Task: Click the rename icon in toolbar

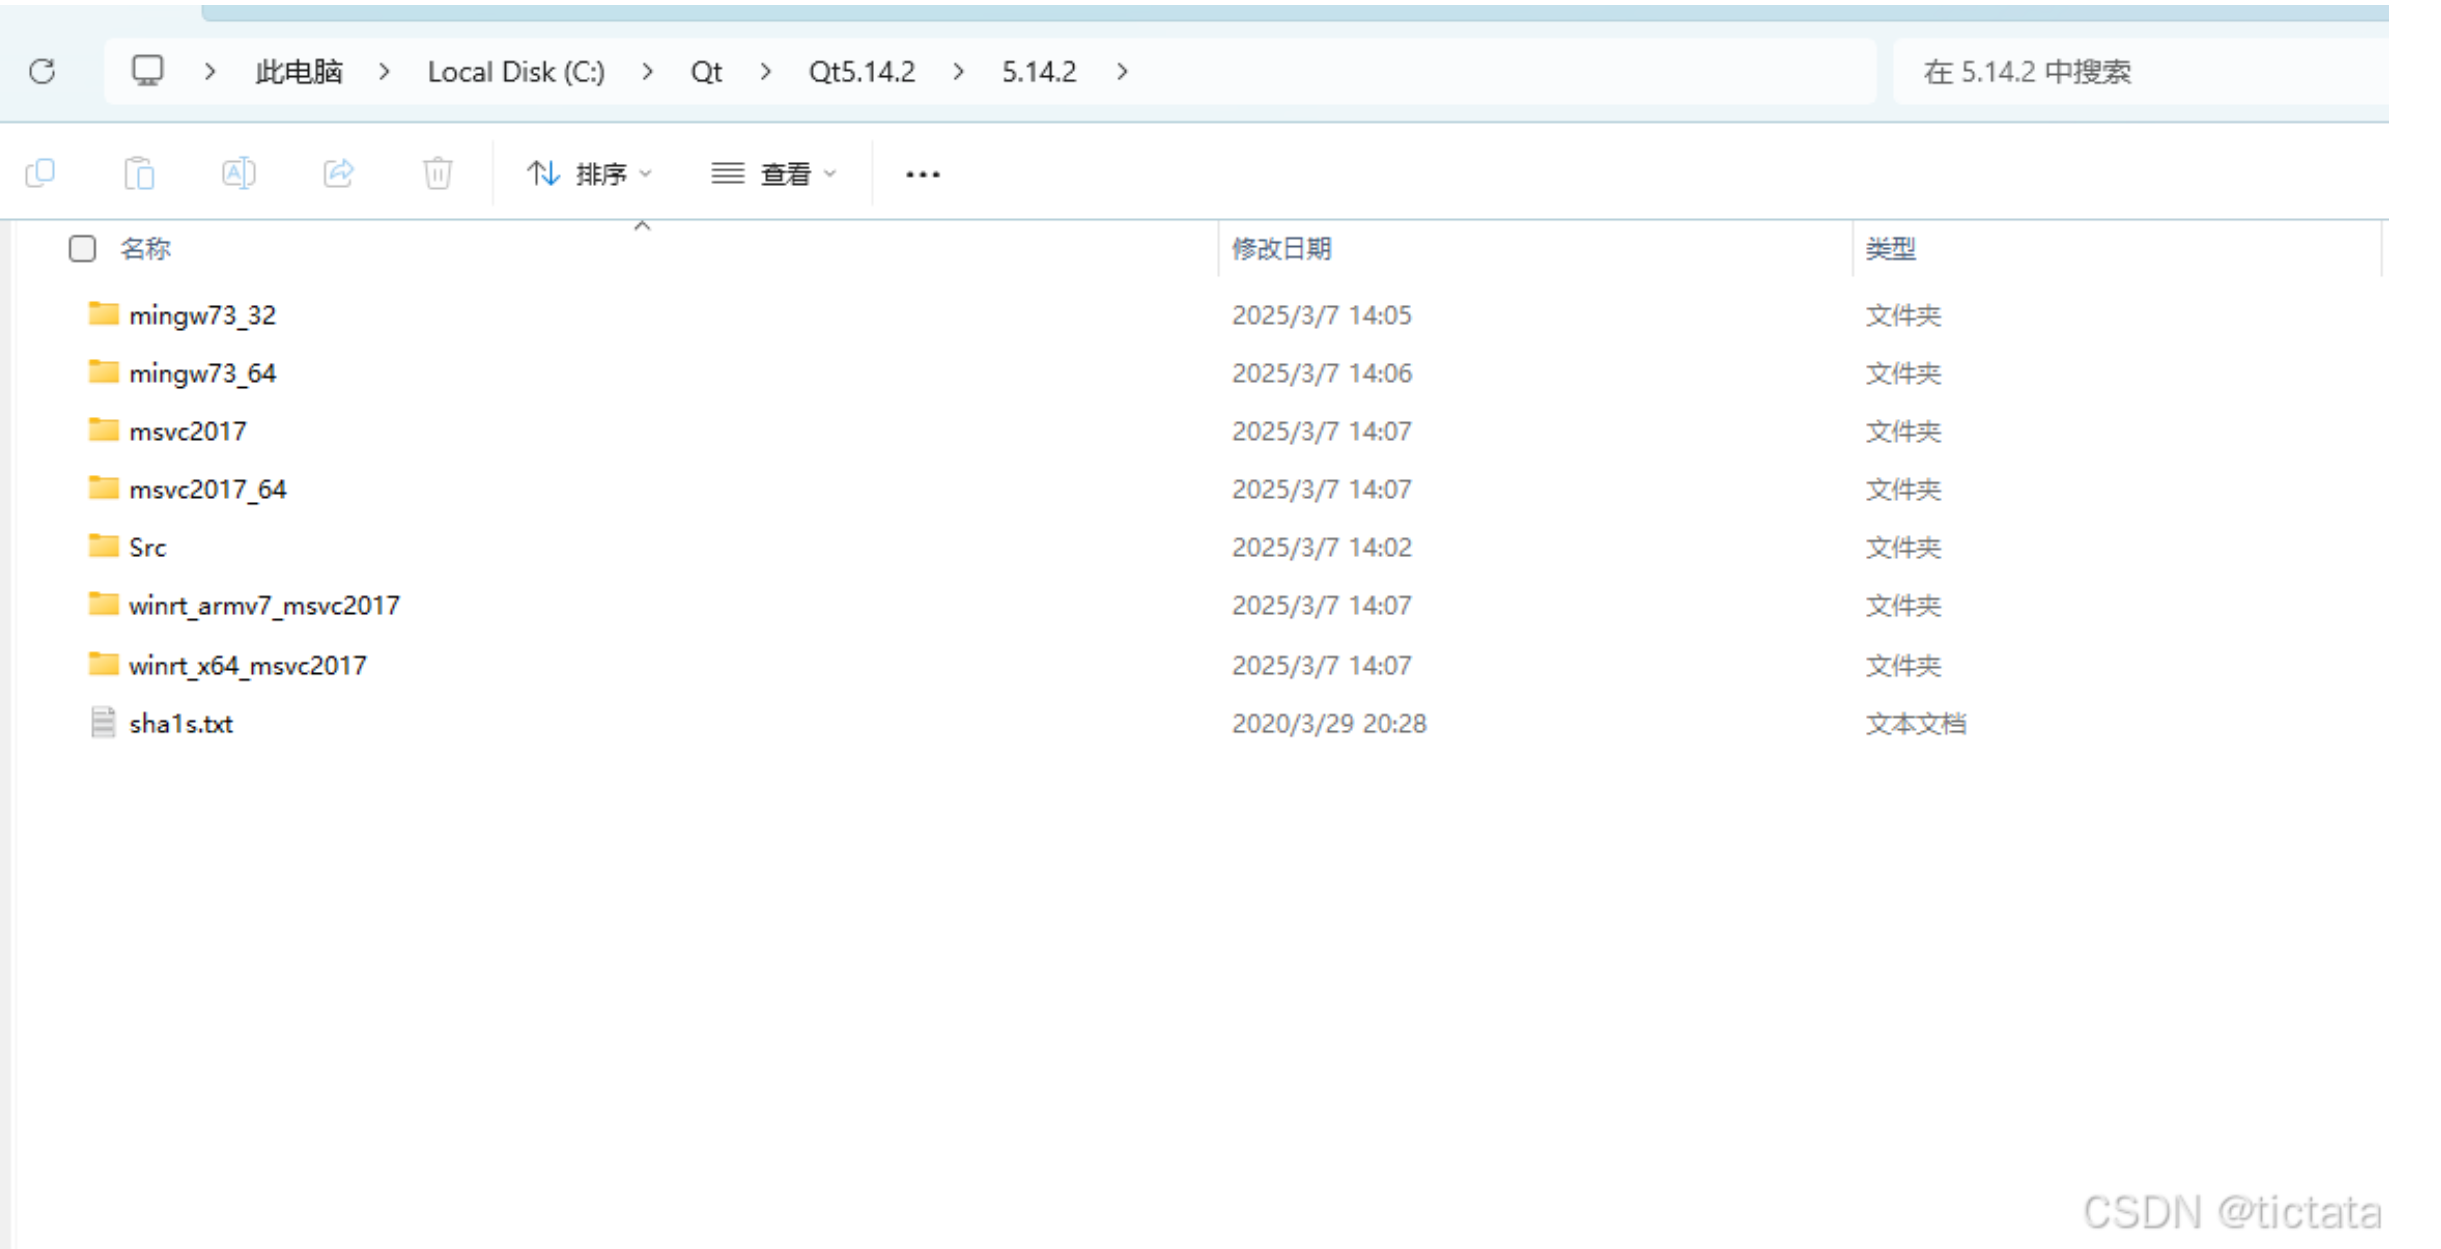Action: click(x=238, y=174)
